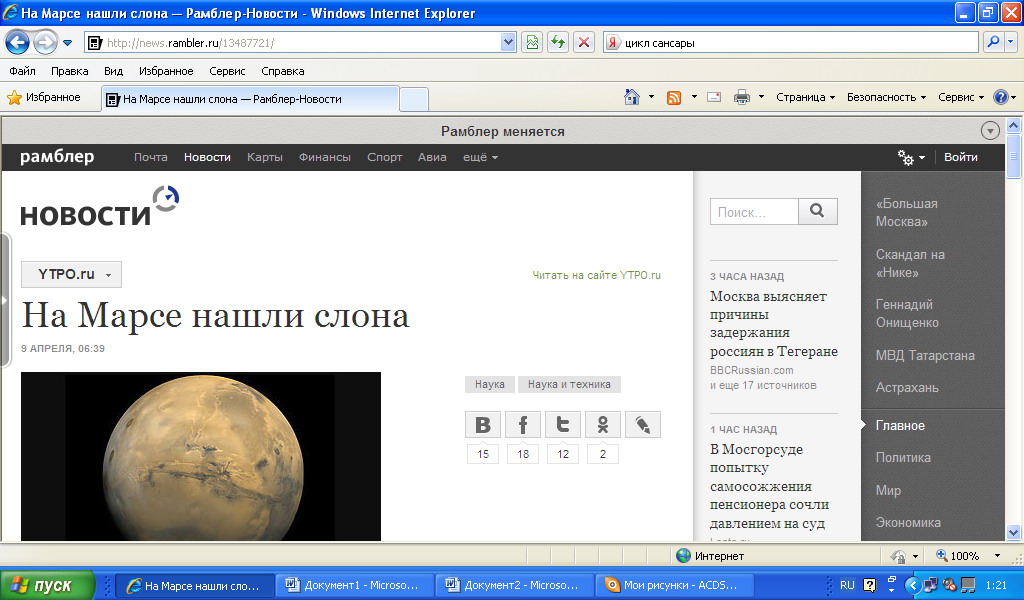Open the Избранное menu in the menu bar
The image size is (1024, 600).
pos(166,71)
